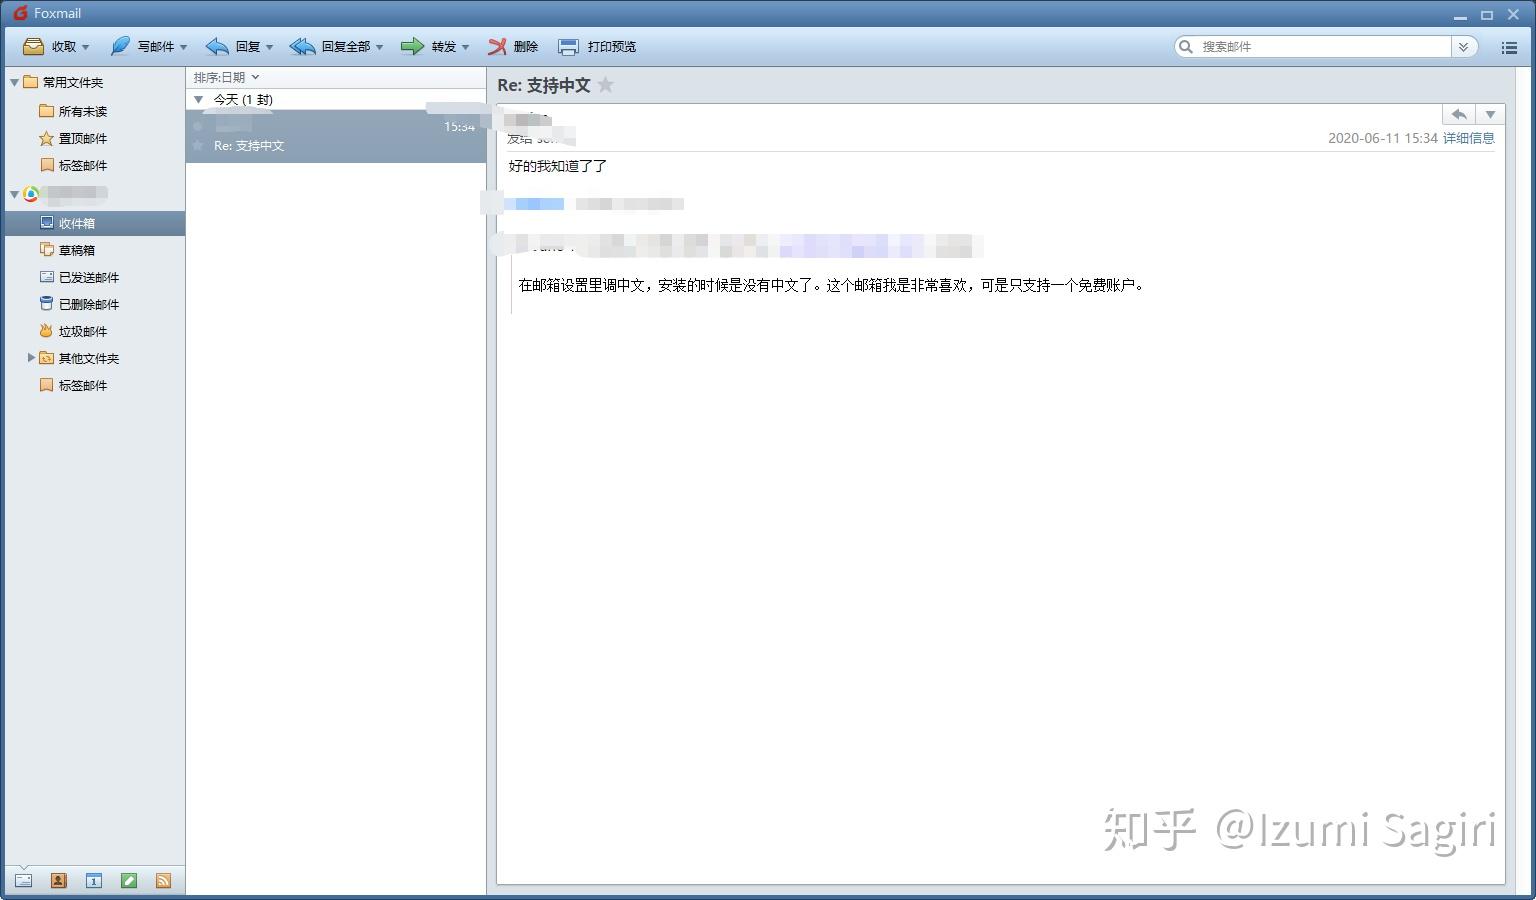Click the 搜索邮件 search input field
This screenshot has height=900, width=1536.
[x=1310, y=46]
